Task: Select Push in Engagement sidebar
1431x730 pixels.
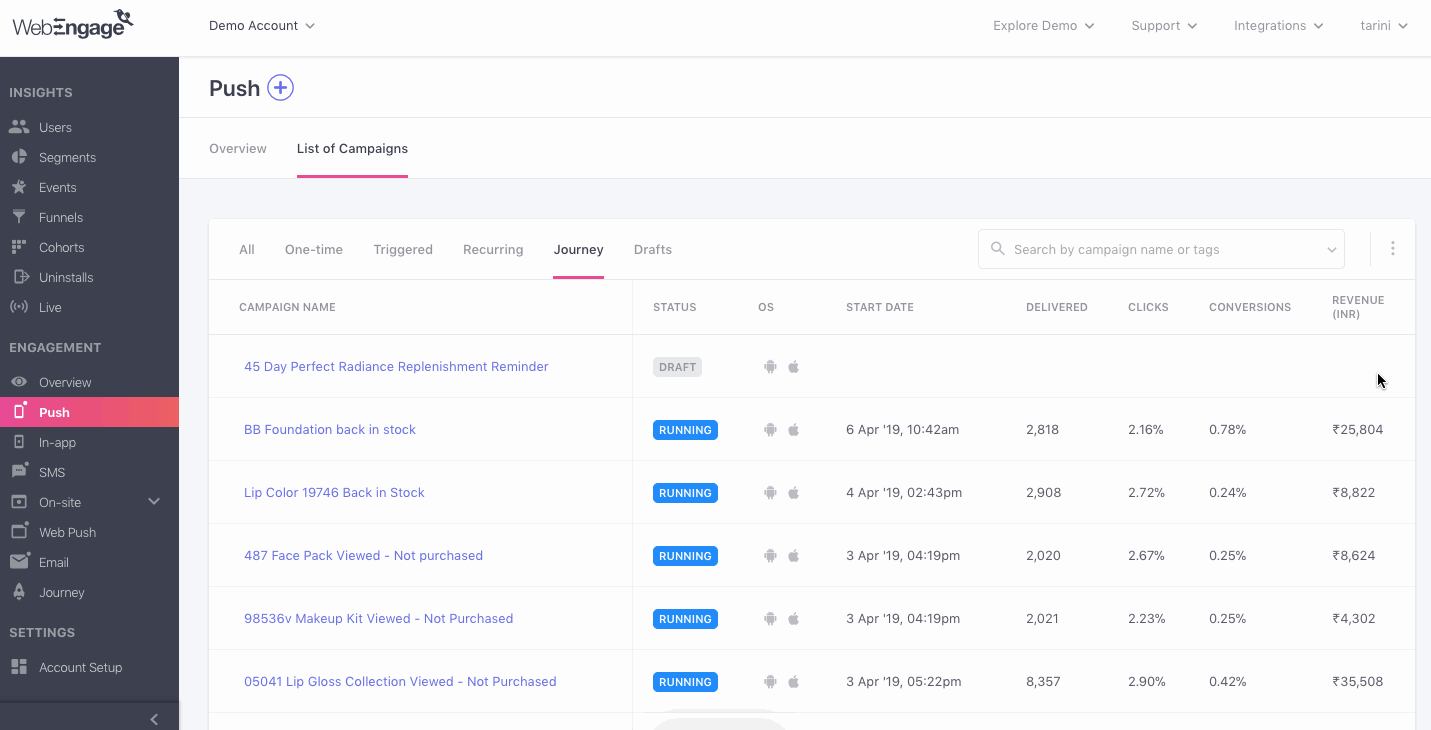Action: pyautogui.click(x=89, y=412)
